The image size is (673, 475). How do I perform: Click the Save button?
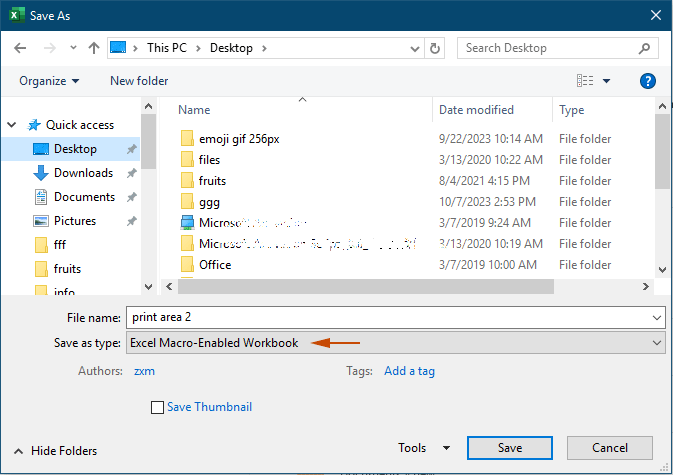(509, 448)
